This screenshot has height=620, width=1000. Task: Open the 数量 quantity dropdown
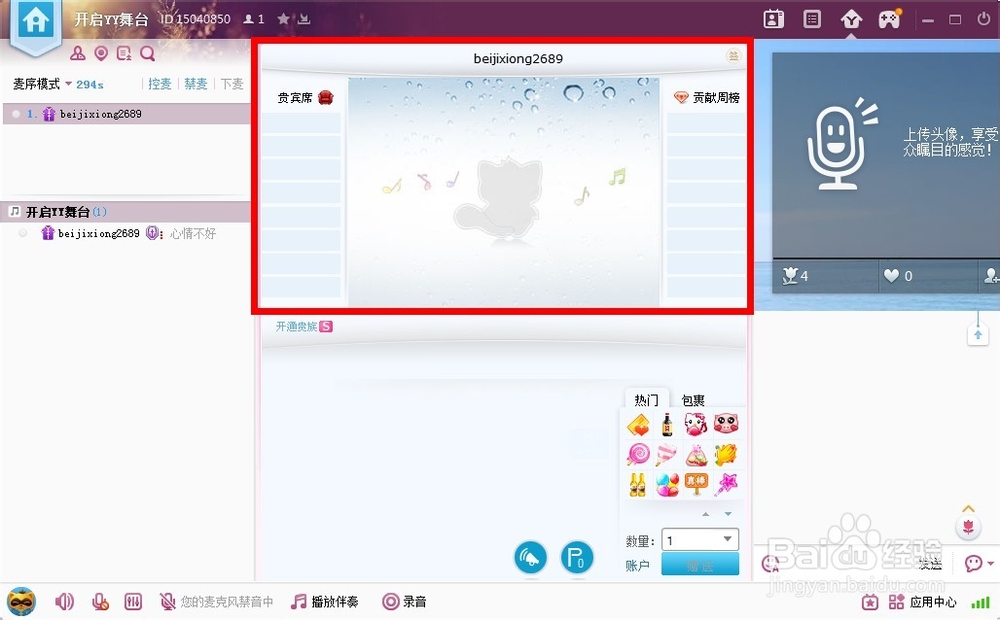[700, 540]
